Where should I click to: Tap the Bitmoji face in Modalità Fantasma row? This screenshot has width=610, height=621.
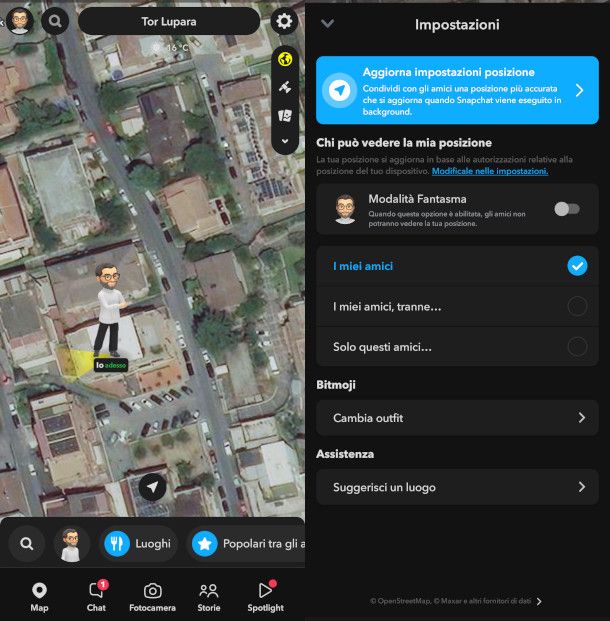click(345, 209)
